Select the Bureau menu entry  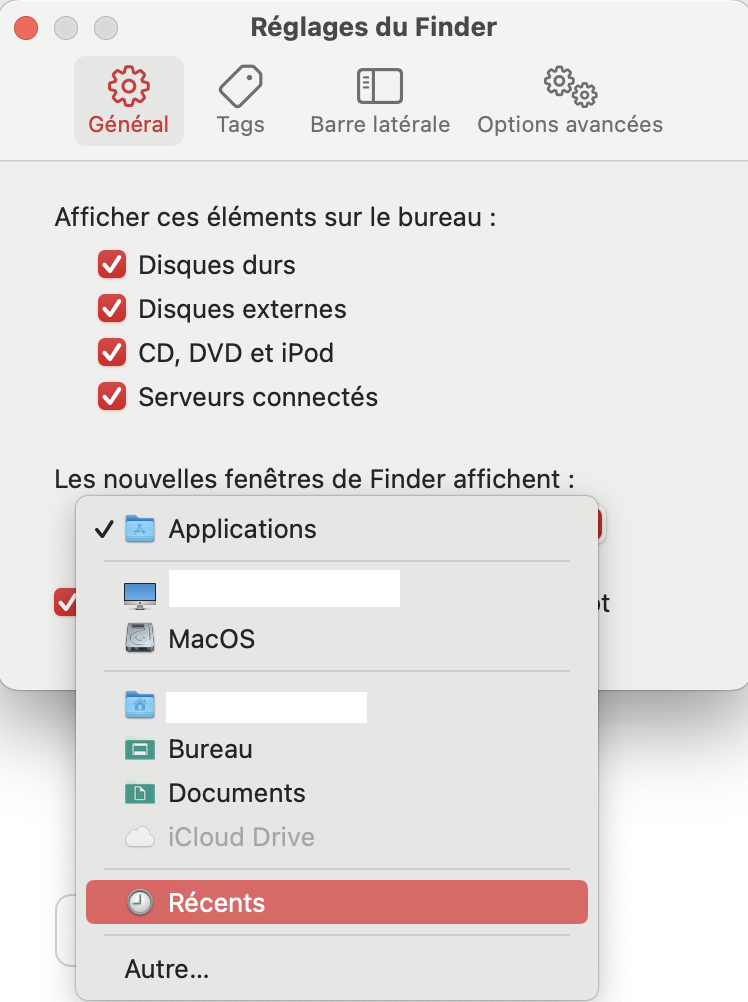click(210, 749)
